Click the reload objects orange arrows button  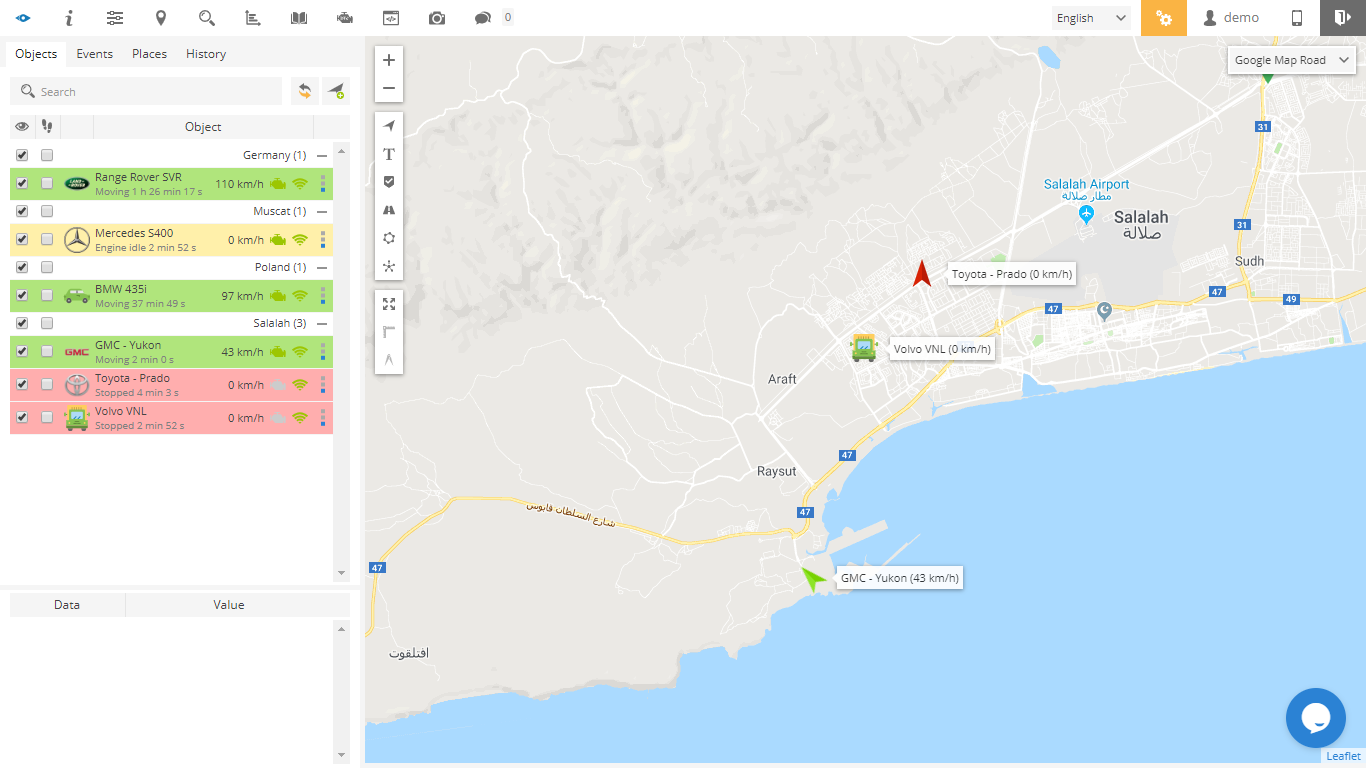point(305,91)
